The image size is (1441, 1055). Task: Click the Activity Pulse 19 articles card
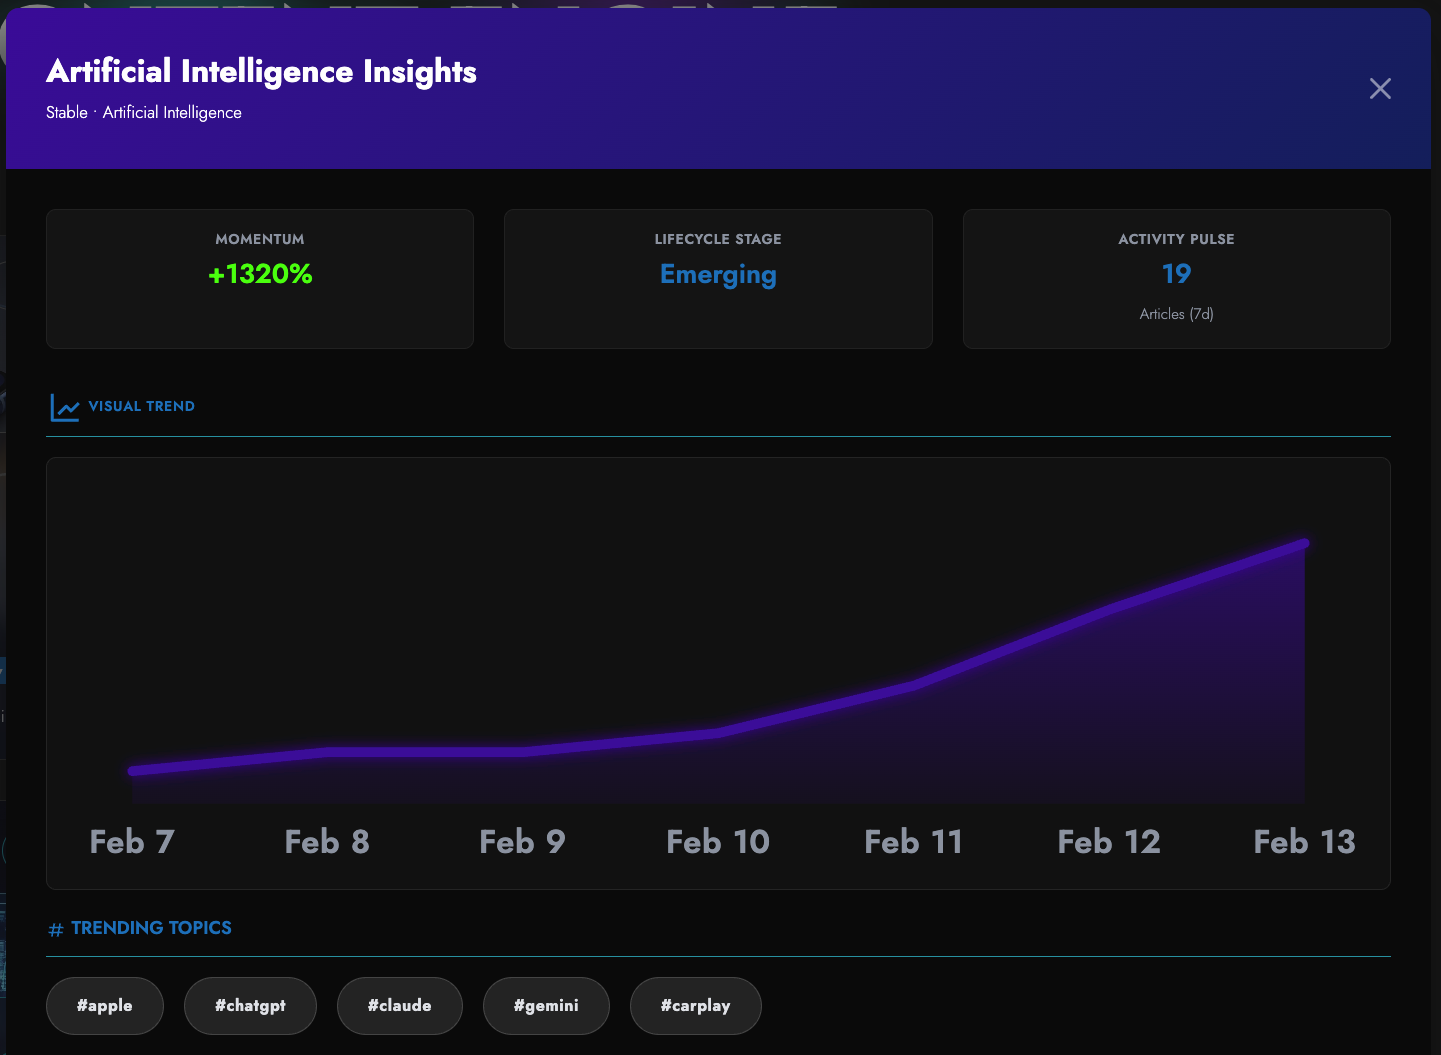click(x=1176, y=279)
